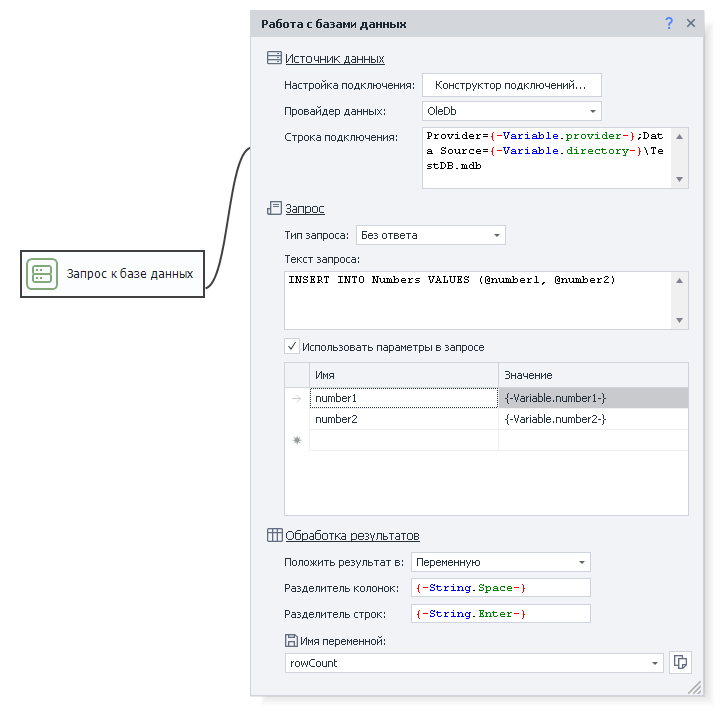
Task: Click the number2 parameter name cell
Action: pos(403,419)
